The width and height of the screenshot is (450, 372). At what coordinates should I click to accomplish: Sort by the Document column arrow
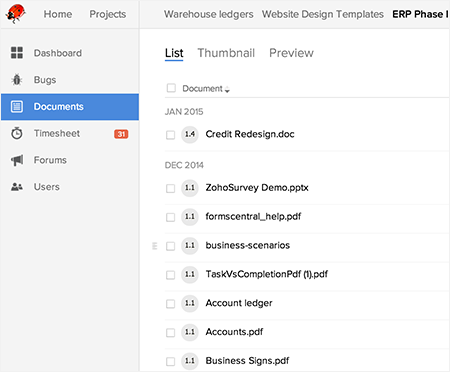[x=227, y=89]
